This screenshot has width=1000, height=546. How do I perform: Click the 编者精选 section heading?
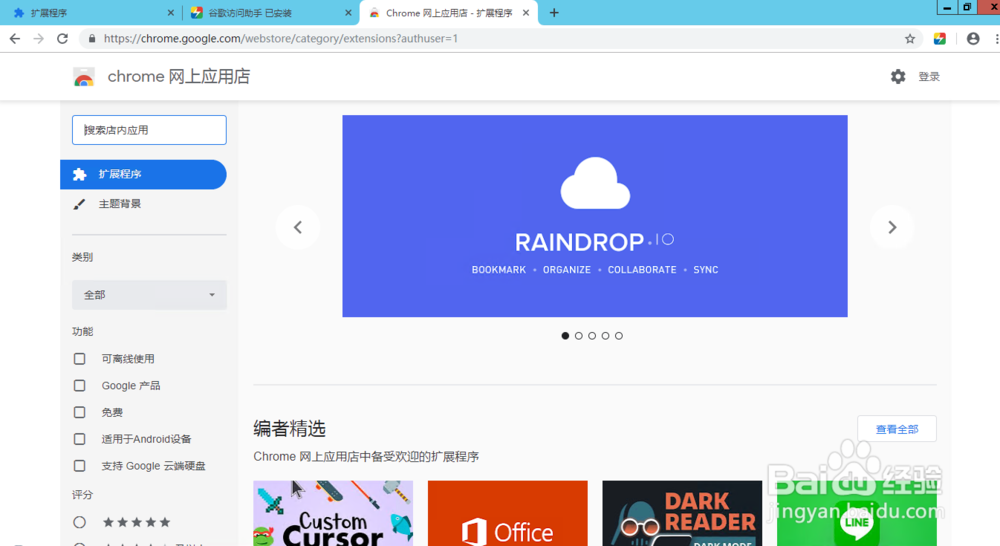pos(290,429)
